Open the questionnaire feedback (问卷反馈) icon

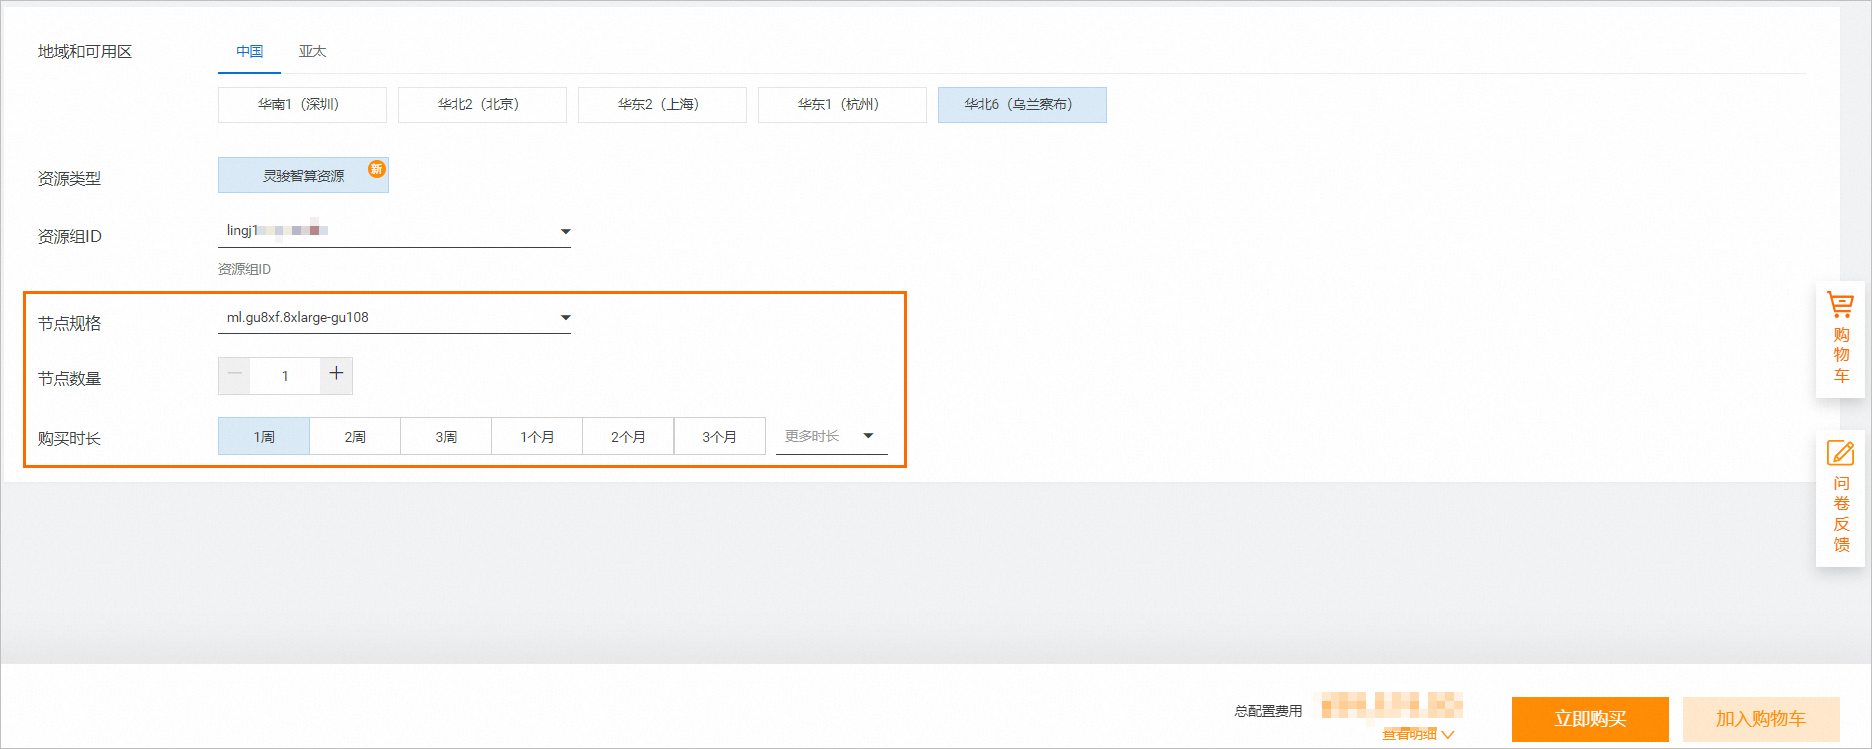1840,497
